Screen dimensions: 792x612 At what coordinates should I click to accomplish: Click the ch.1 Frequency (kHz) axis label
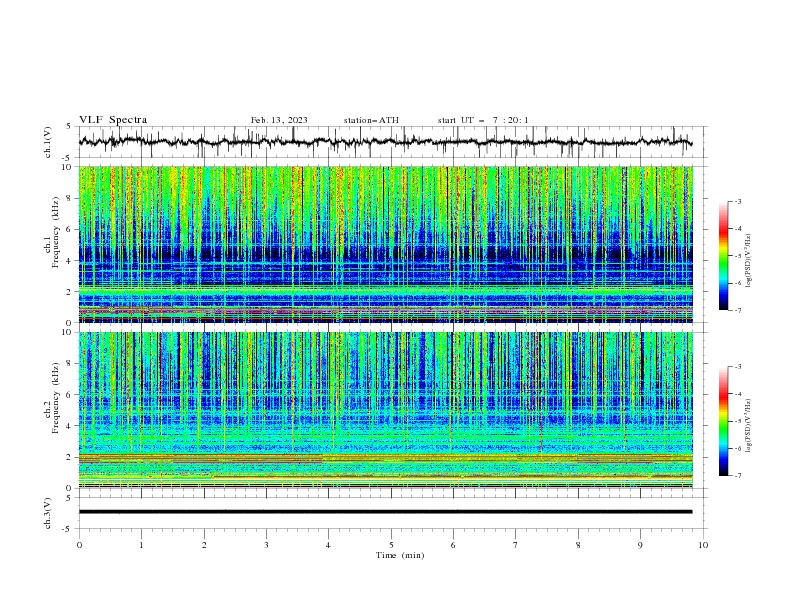[52, 233]
